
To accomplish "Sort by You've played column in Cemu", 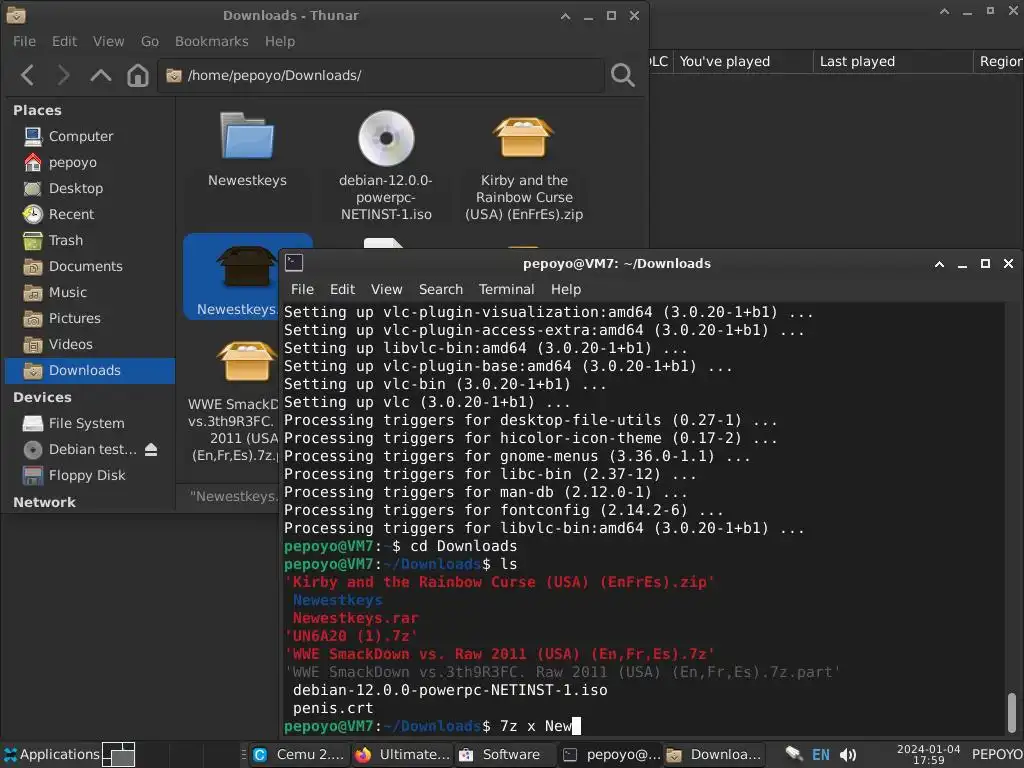I will click(743, 61).
